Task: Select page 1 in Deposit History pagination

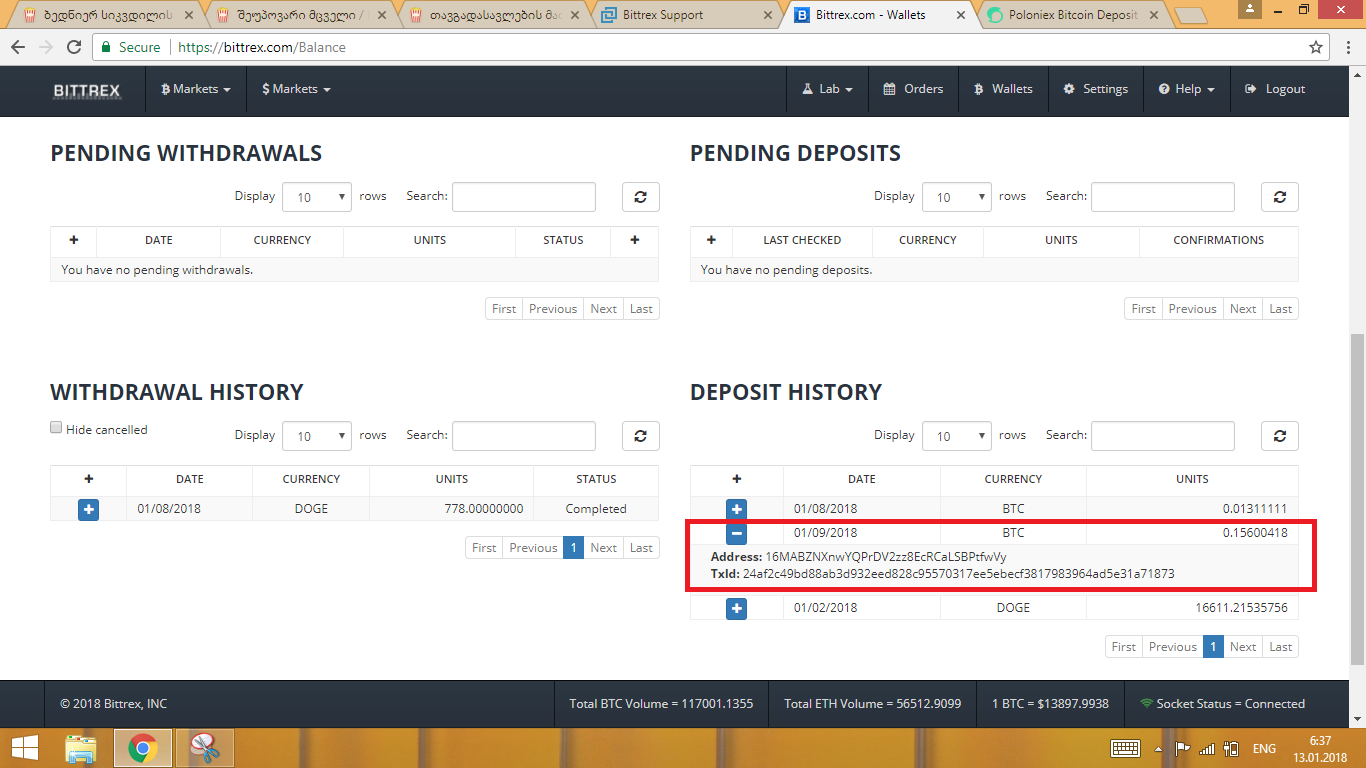Action: coord(1213,647)
